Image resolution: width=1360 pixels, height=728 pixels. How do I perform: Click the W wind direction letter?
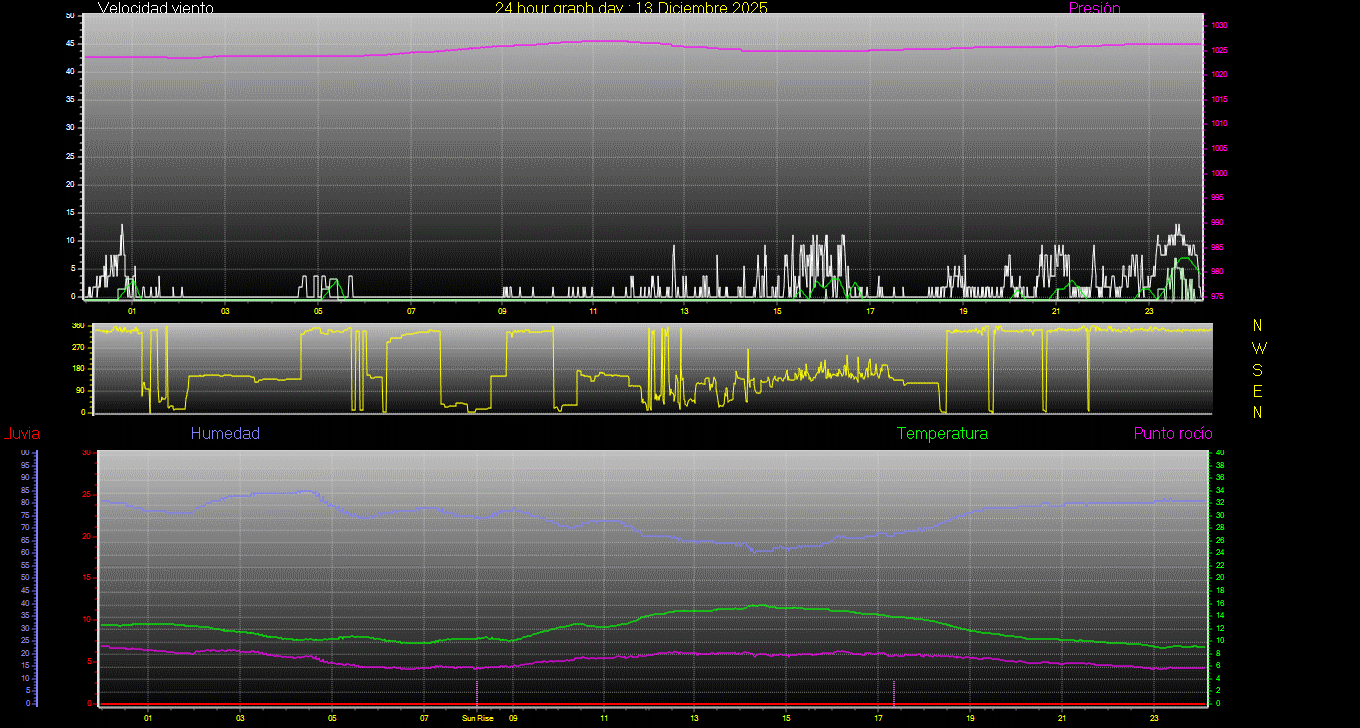(1258, 348)
